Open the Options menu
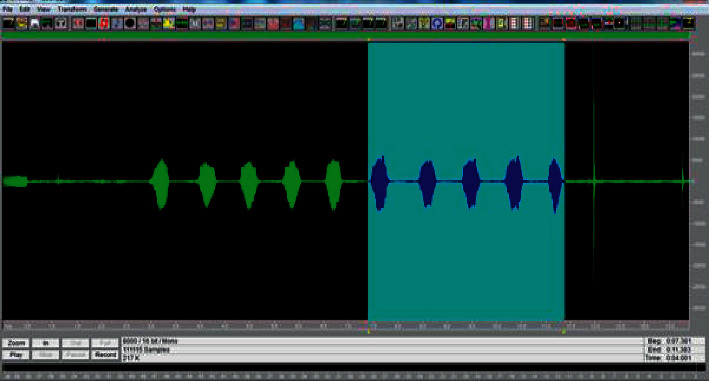Image resolution: width=709 pixels, height=381 pixels. tap(165, 9)
